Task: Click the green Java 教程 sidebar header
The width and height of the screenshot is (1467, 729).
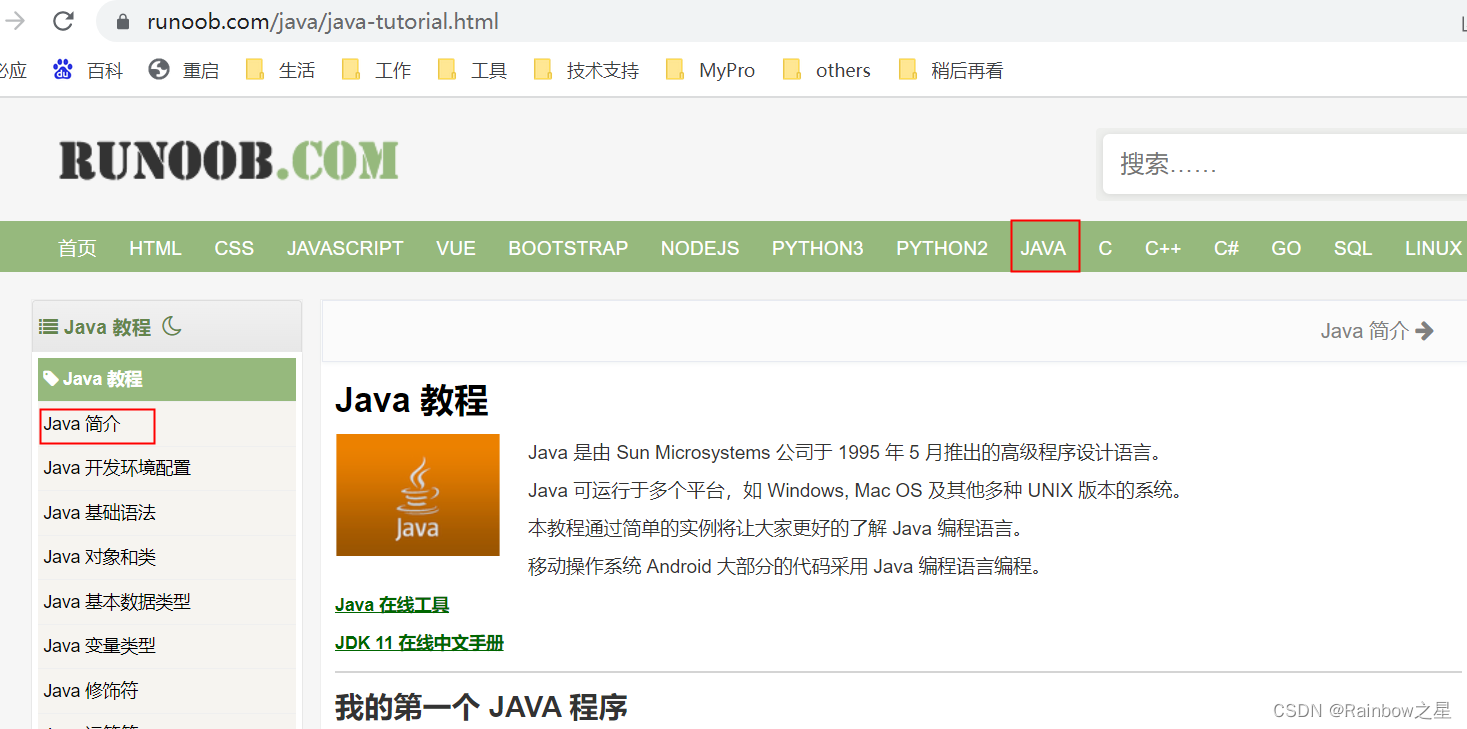Action: click(x=167, y=379)
